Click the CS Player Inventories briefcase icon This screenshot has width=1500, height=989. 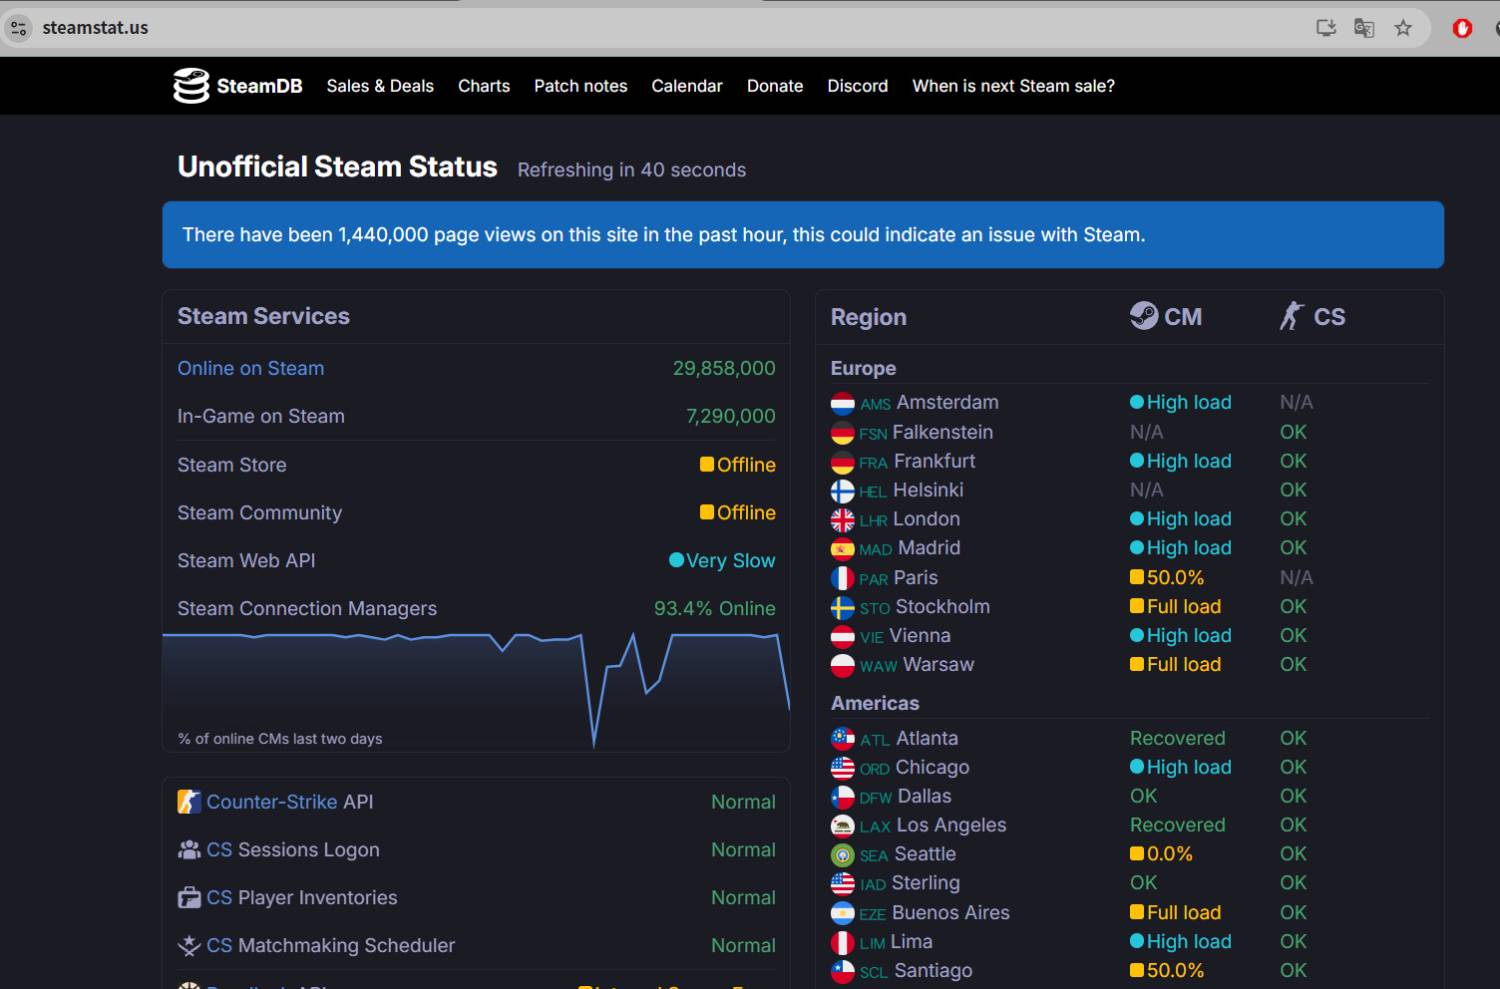[x=189, y=898]
